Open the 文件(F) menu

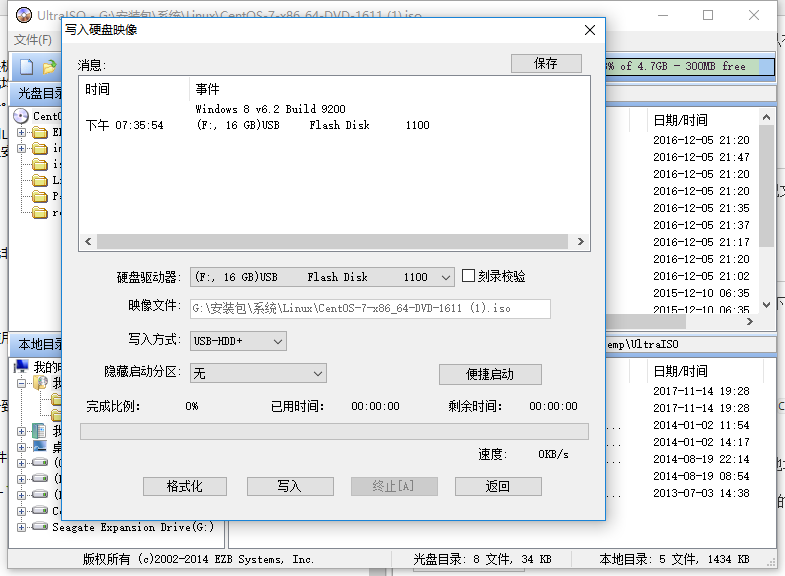33,40
